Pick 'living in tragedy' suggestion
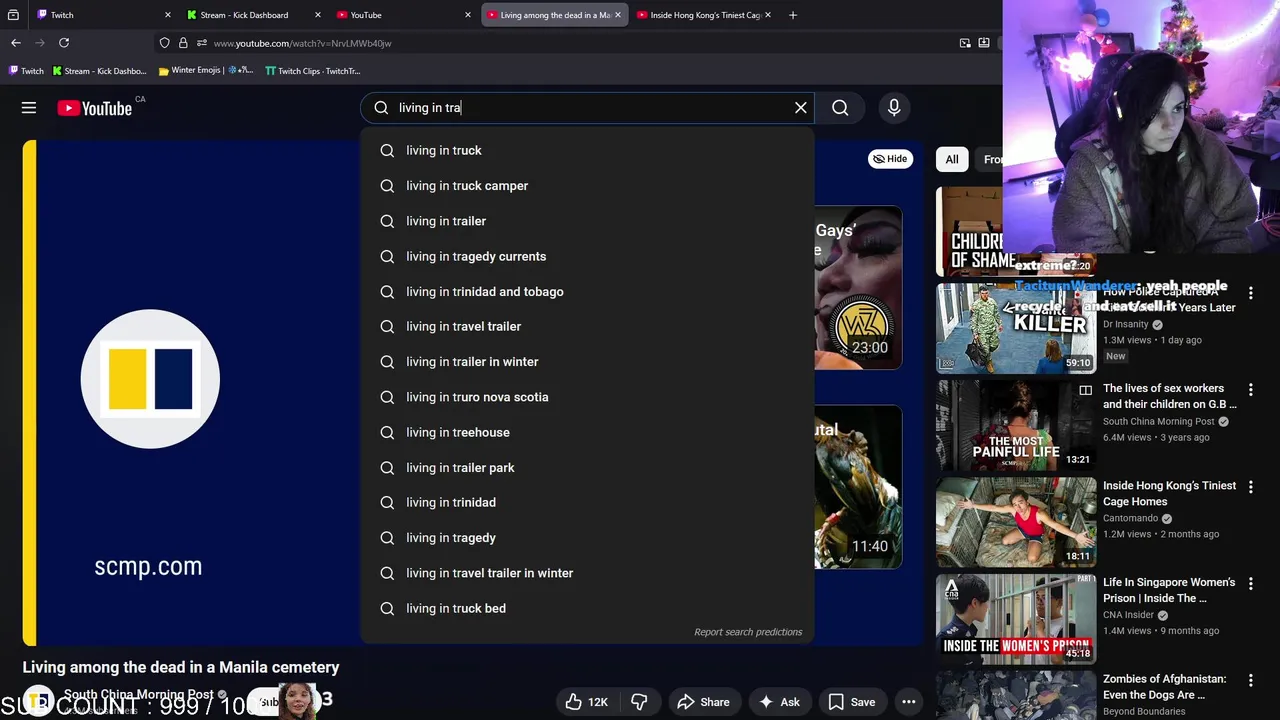 point(587,538)
